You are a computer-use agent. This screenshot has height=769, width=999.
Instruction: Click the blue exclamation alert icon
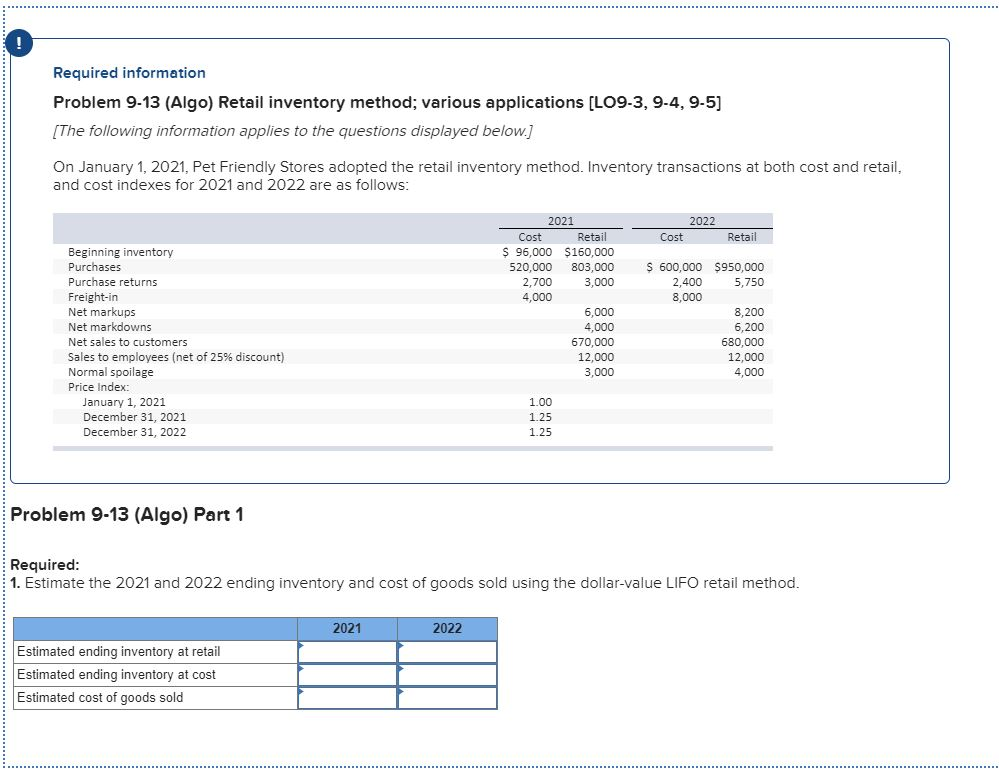click(x=21, y=43)
